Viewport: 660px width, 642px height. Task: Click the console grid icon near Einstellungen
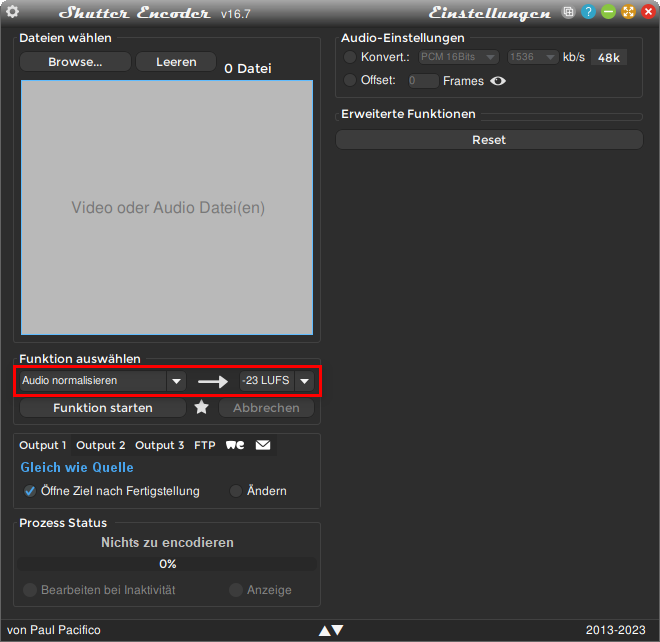coord(568,12)
